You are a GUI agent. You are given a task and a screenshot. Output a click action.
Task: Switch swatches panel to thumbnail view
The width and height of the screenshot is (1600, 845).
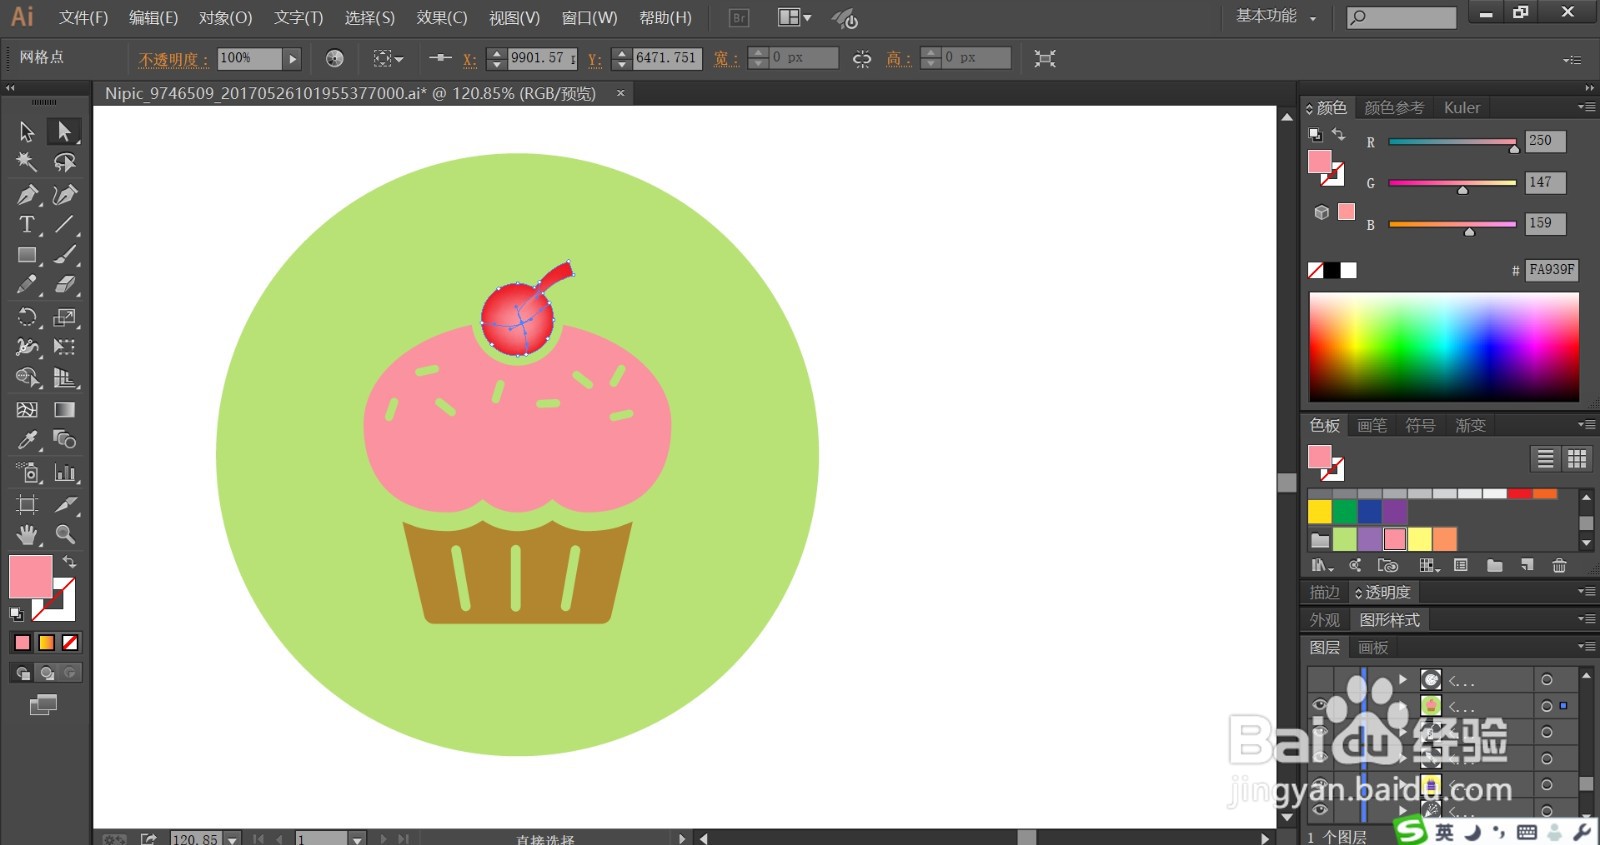pyautogui.click(x=1577, y=459)
